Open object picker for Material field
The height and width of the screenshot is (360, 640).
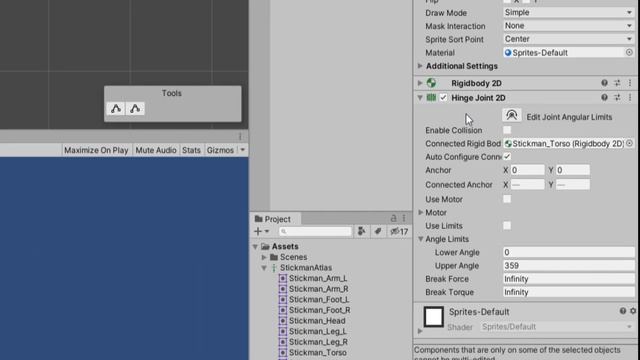tap(629, 52)
